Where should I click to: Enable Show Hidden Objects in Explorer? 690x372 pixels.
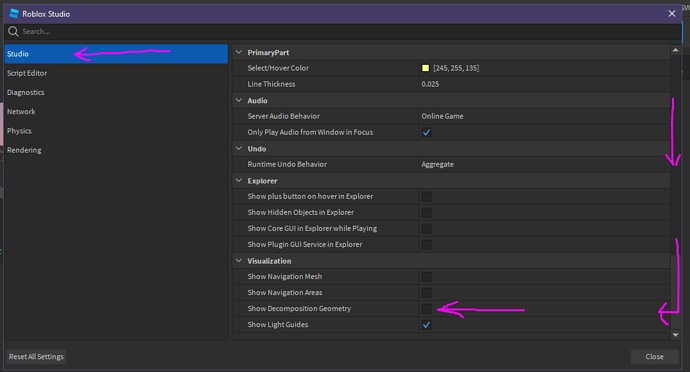[426, 213]
